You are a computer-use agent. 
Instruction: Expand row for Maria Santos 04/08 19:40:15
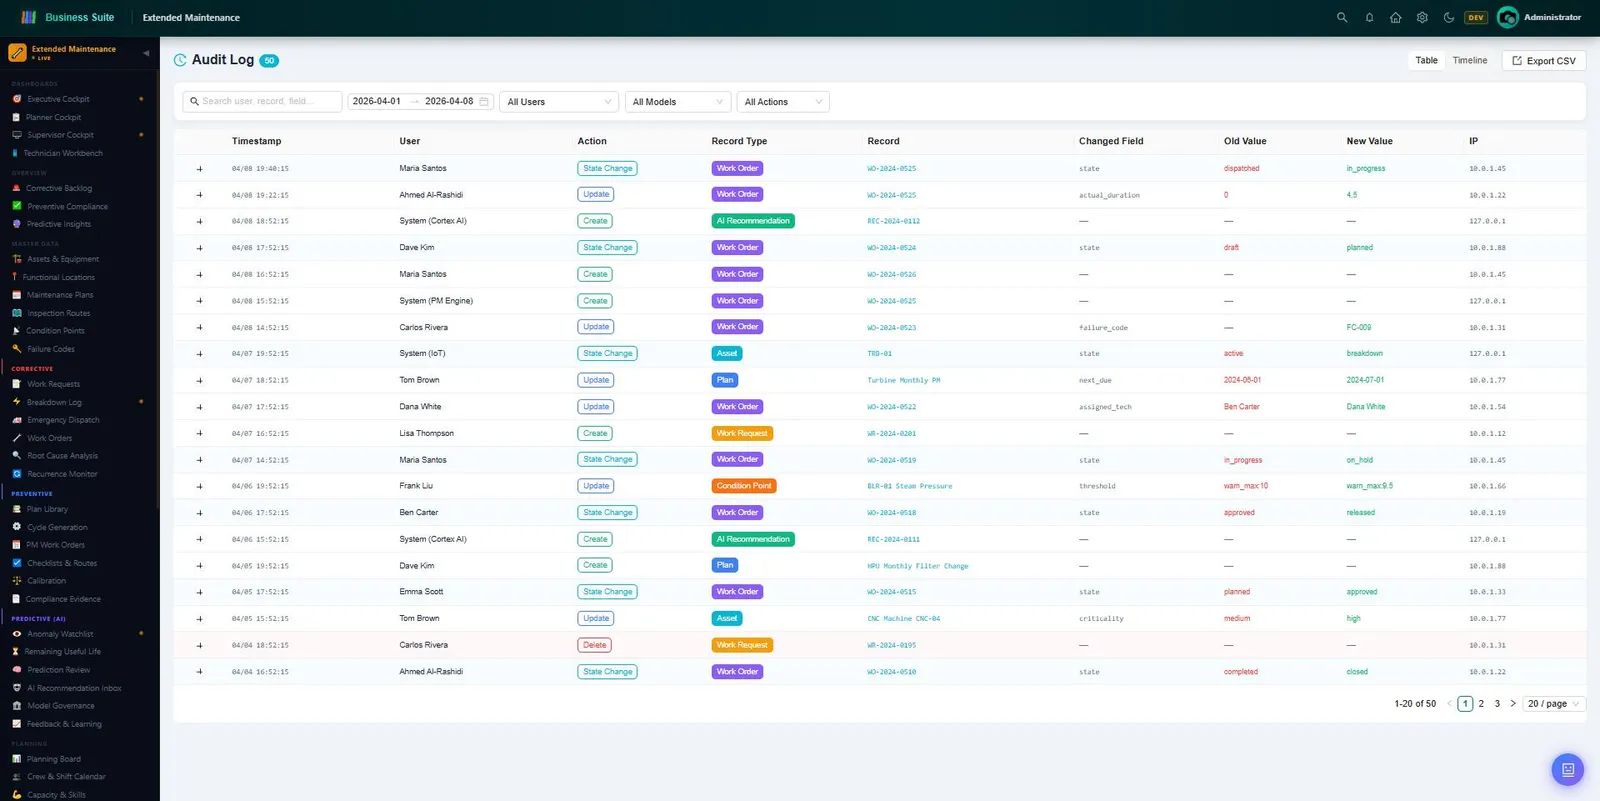(199, 169)
